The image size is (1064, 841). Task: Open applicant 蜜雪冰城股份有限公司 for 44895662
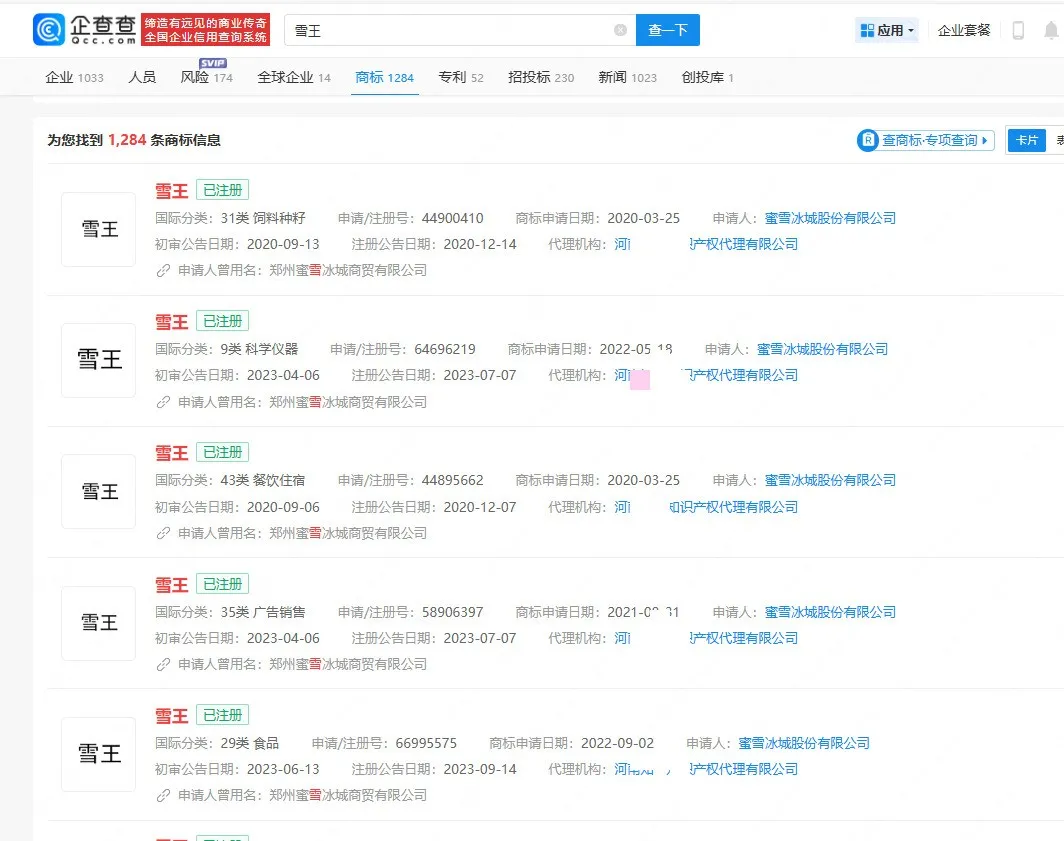click(830, 481)
